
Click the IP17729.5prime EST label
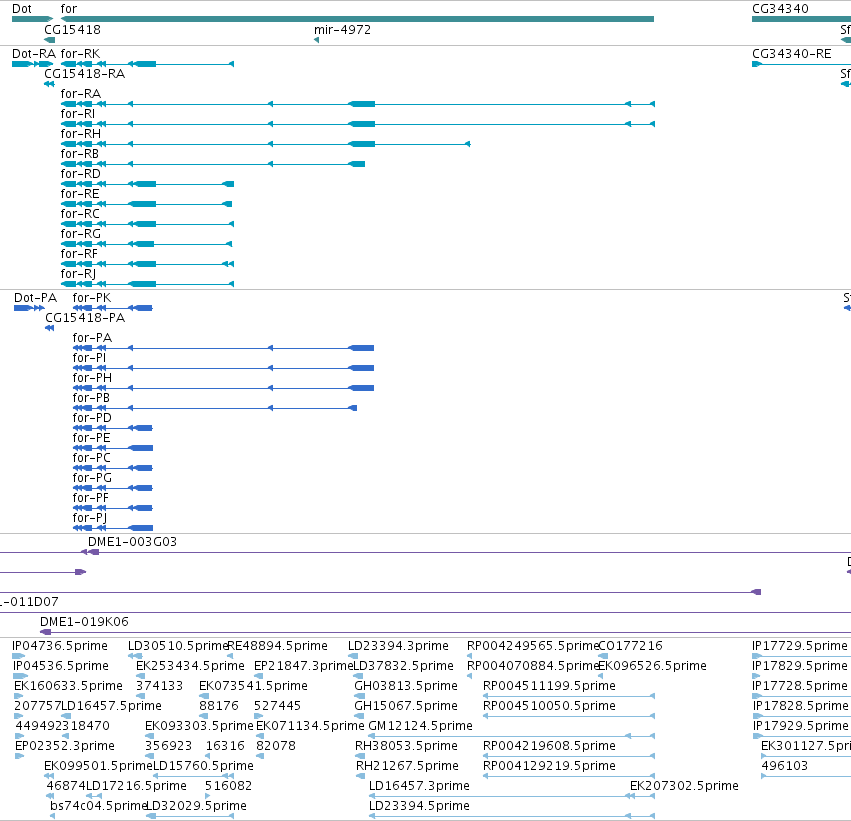[x=799, y=646]
